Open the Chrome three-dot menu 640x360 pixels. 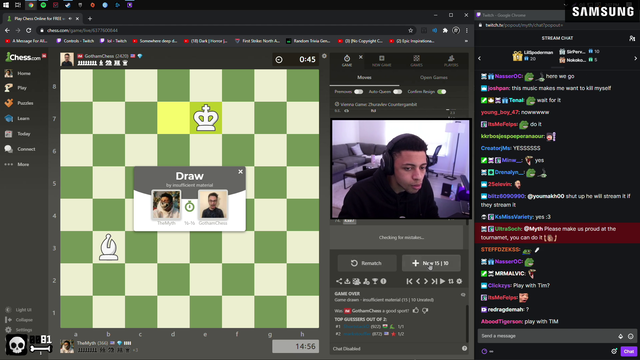point(467,30)
